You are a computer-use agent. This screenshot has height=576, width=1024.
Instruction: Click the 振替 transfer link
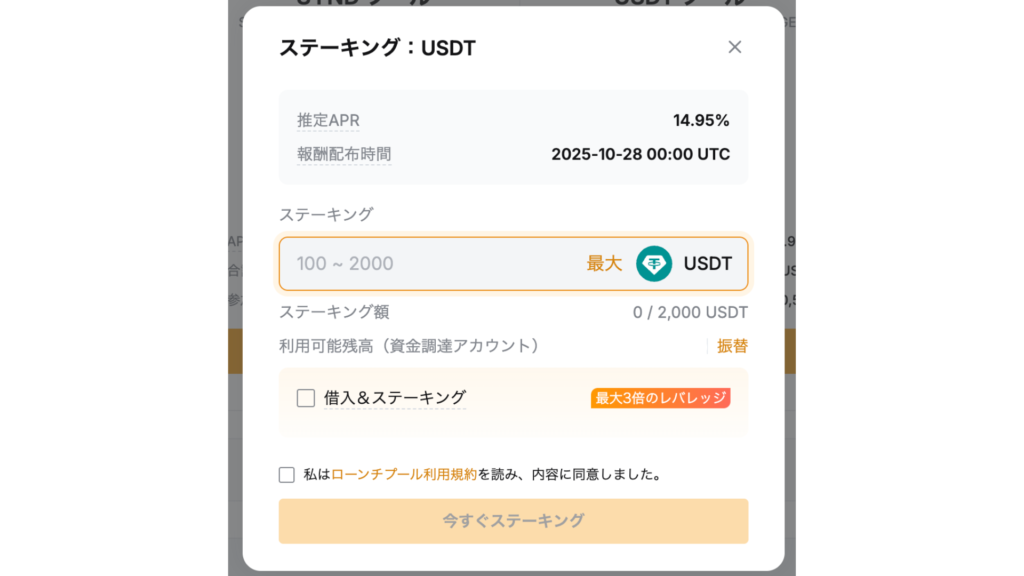coord(732,346)
